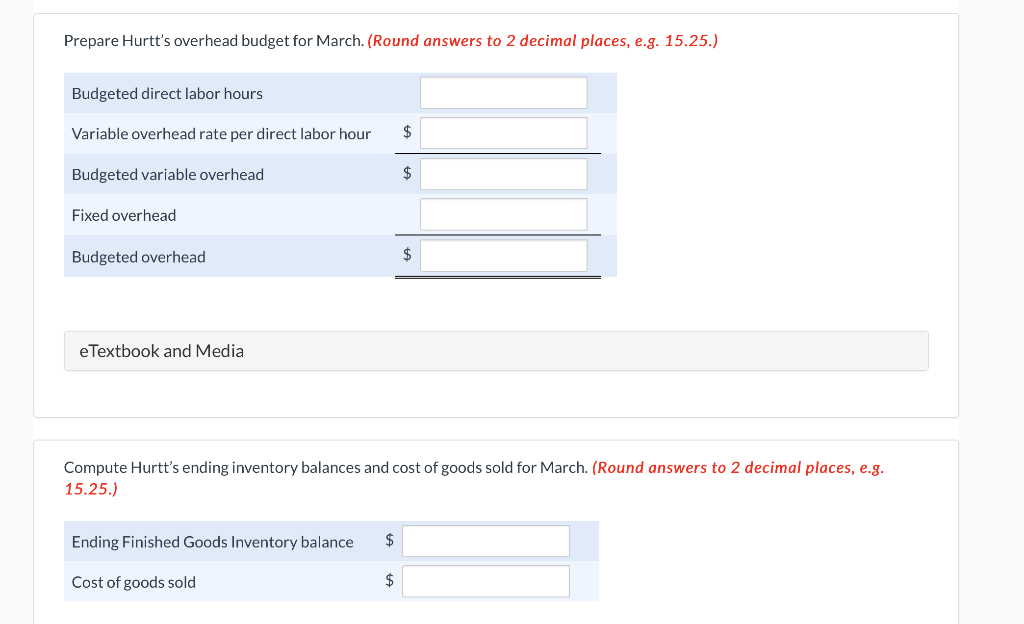1024x624 pixels.
Task: Select the 'Budgeted overhead' row label
Action: coord(138,257)
